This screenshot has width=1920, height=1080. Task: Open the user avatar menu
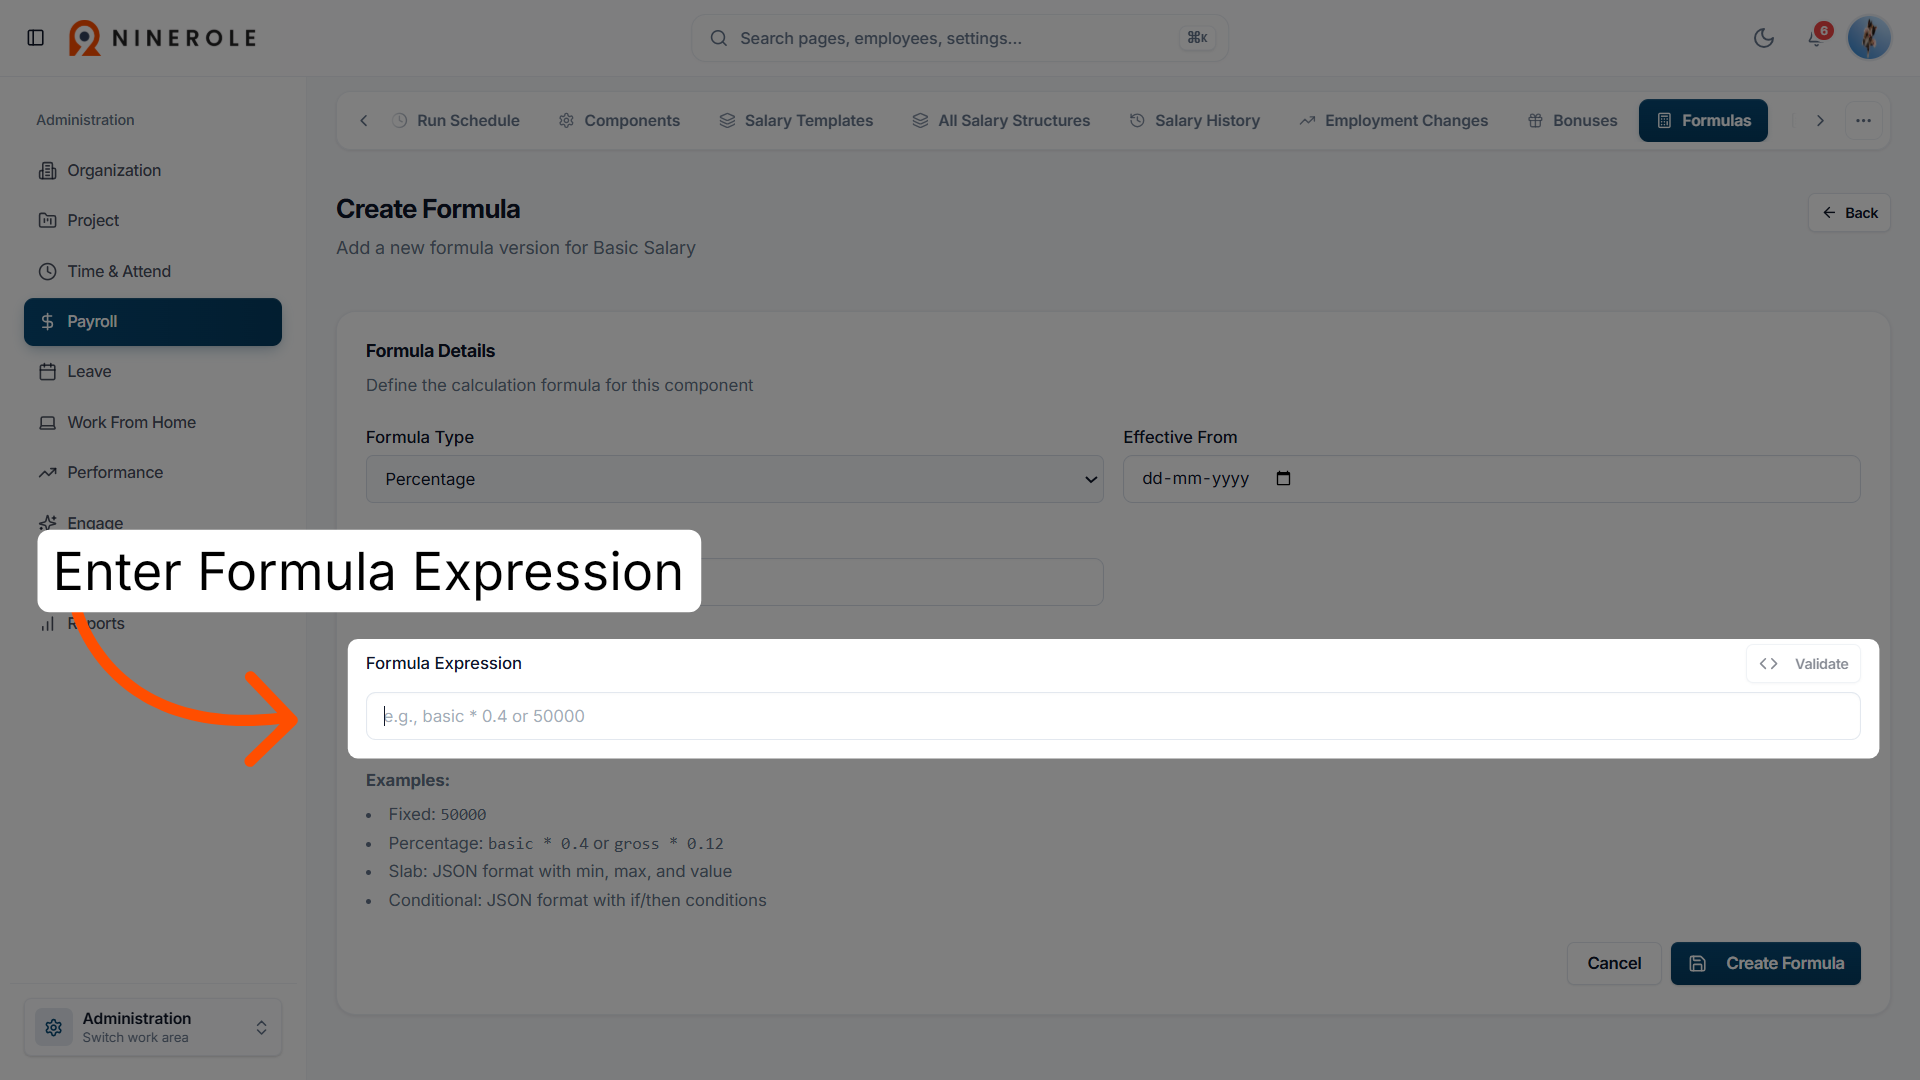[x=1869, y=38]
